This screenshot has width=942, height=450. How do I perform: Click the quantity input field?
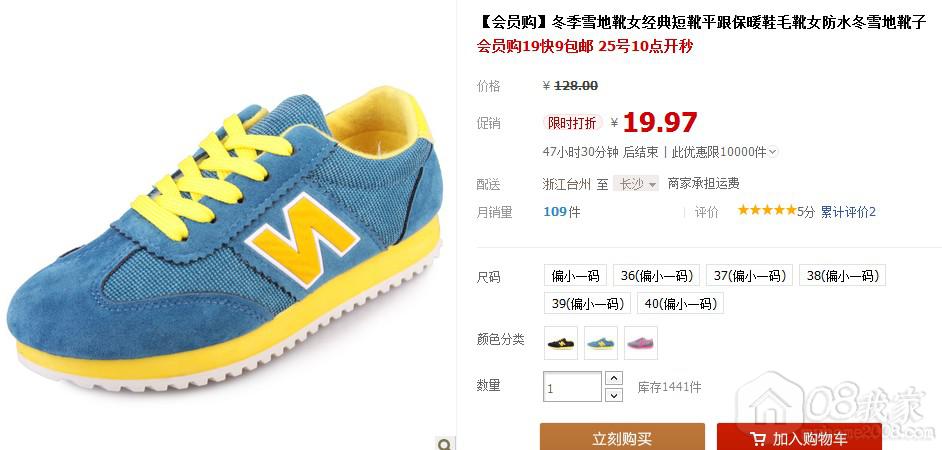pyautogui.click(x=573, y=387)
